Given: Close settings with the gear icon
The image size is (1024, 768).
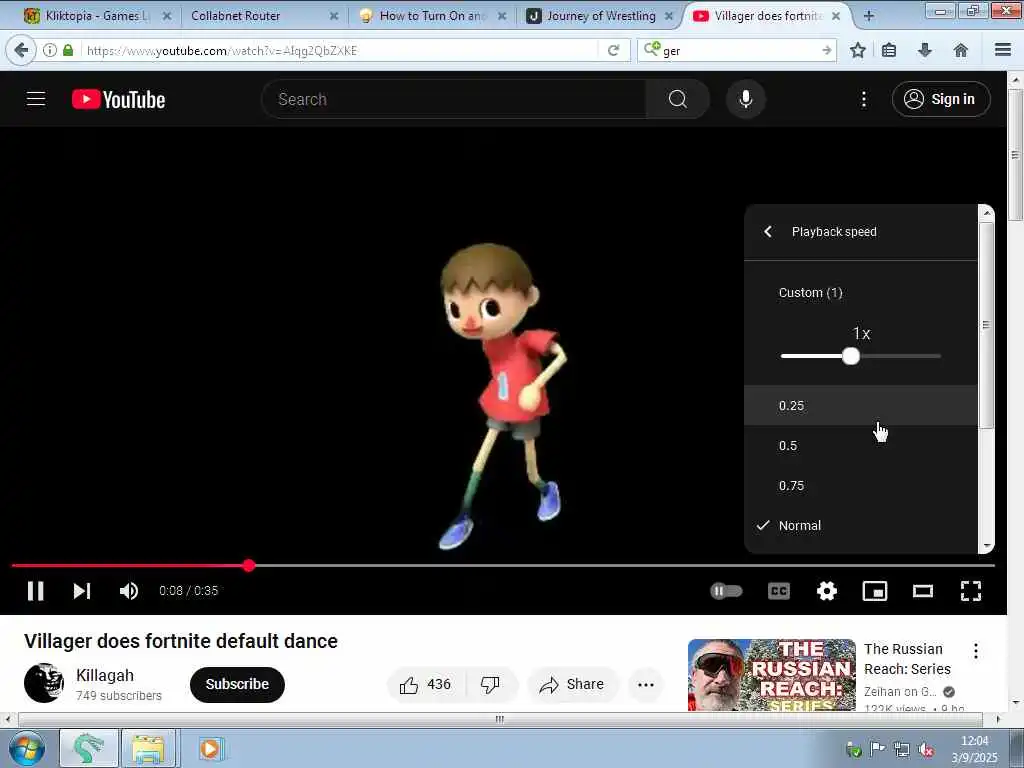Looking at the screenshot, I should 827,591.
